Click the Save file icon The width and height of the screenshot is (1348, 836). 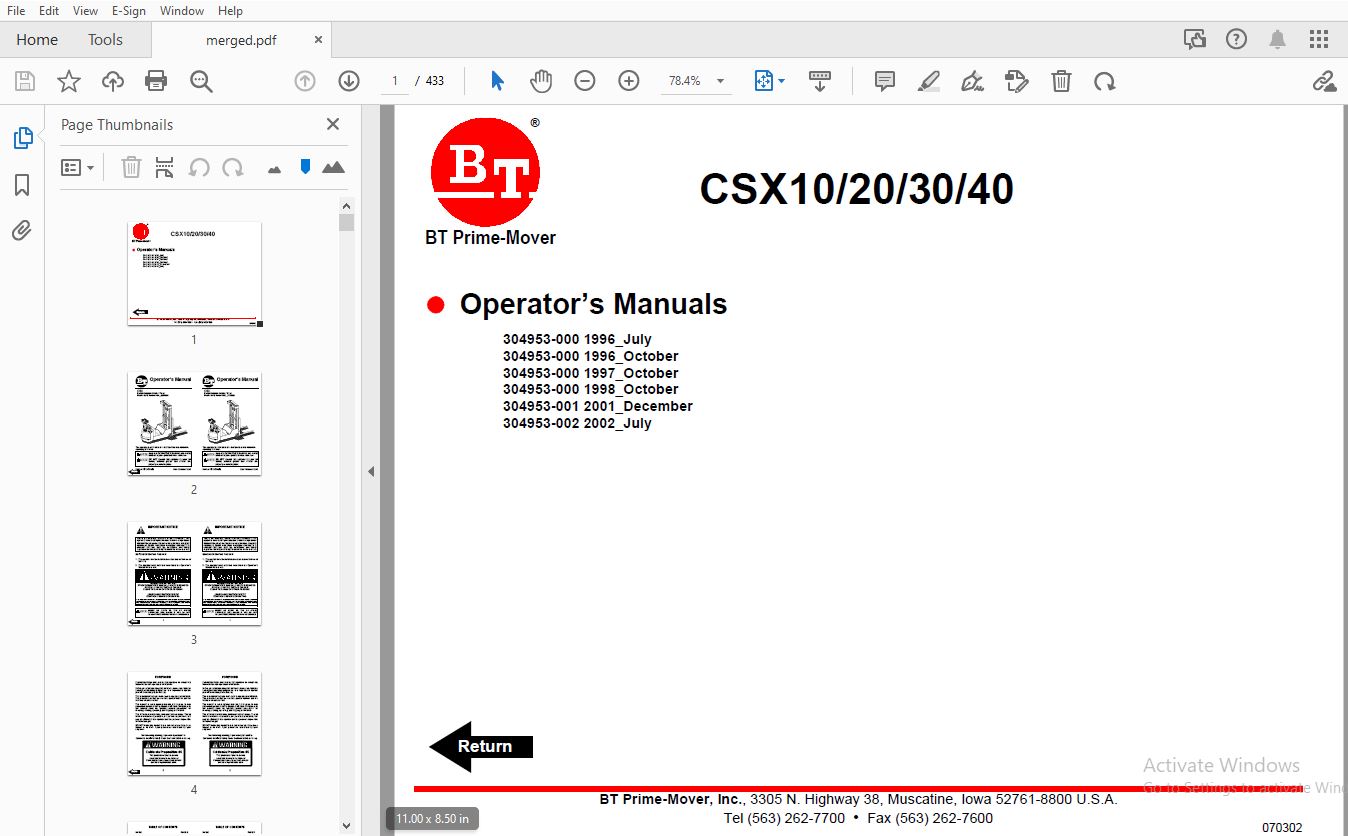(x=25, y=81)
